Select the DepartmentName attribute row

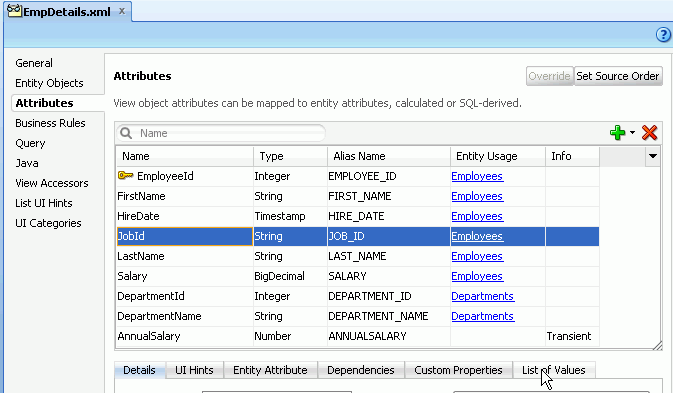tap(358, 316)
